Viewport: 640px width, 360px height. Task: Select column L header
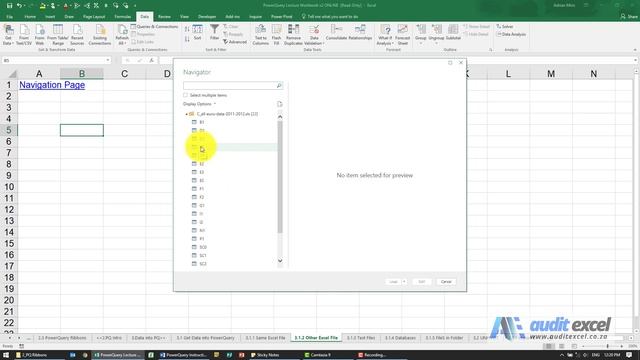click(508, 74)
